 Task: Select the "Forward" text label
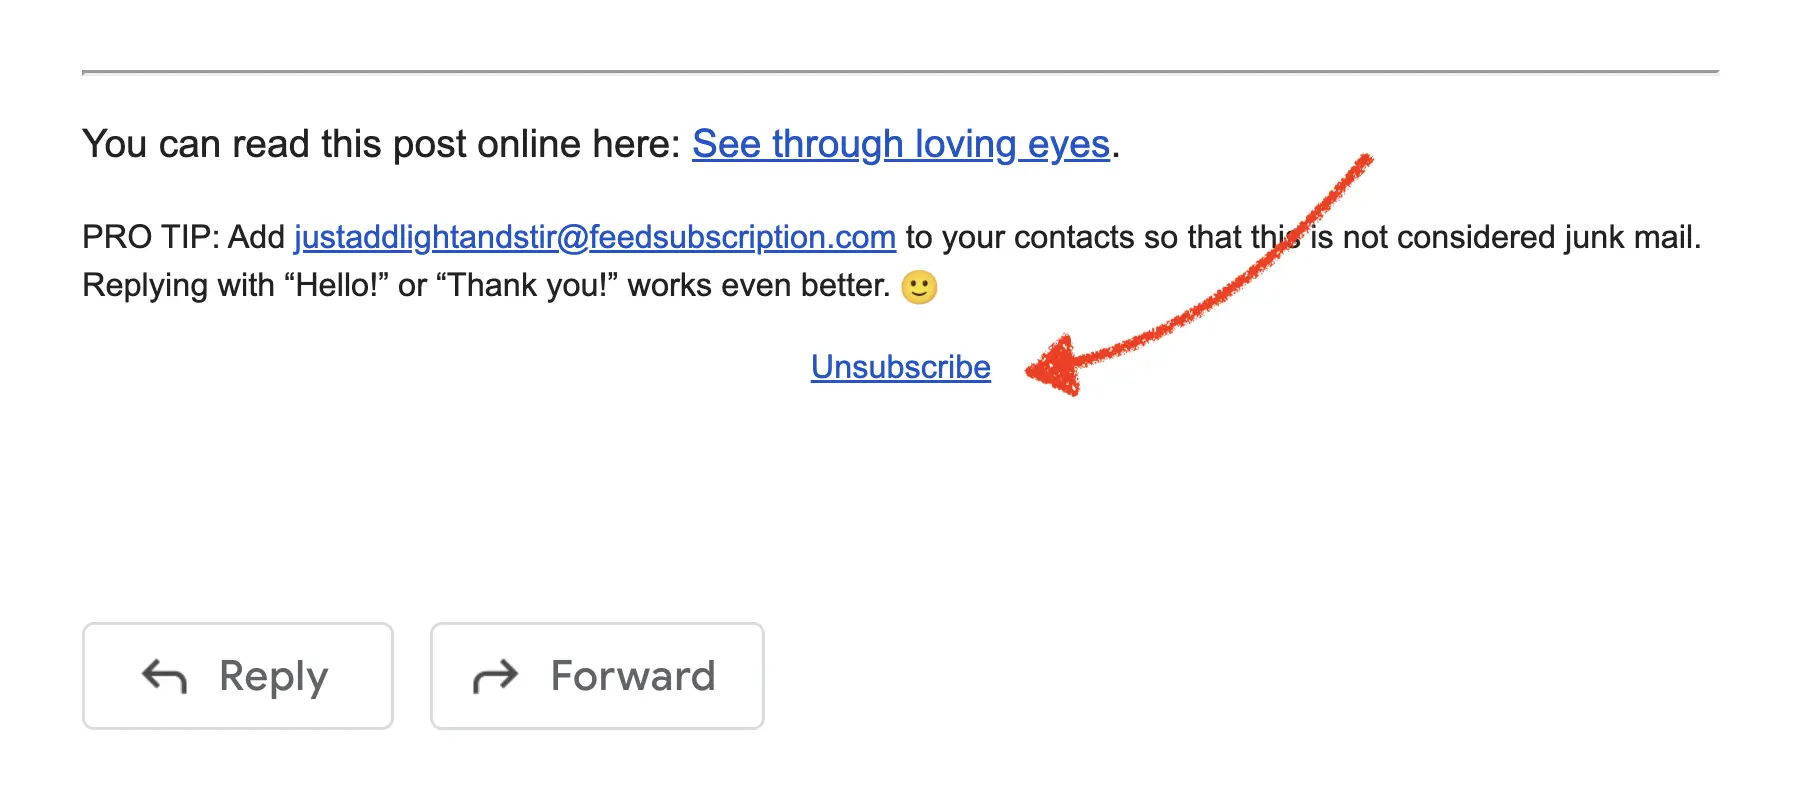(x=633, y=676)
